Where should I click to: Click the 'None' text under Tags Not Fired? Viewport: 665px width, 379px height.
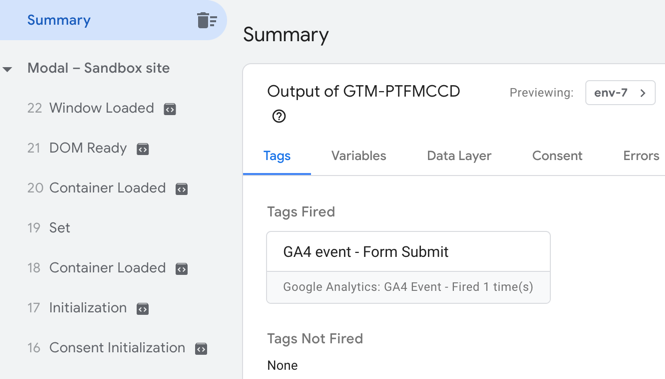[282, 365]
